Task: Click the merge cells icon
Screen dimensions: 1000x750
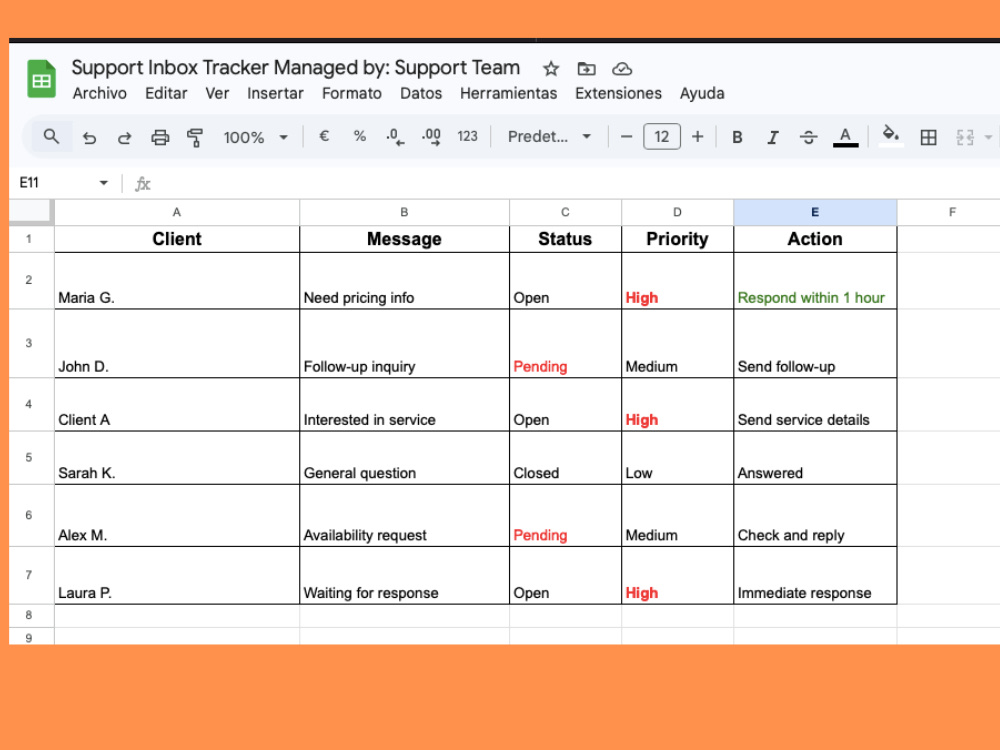Action: [x=965, y=137]
